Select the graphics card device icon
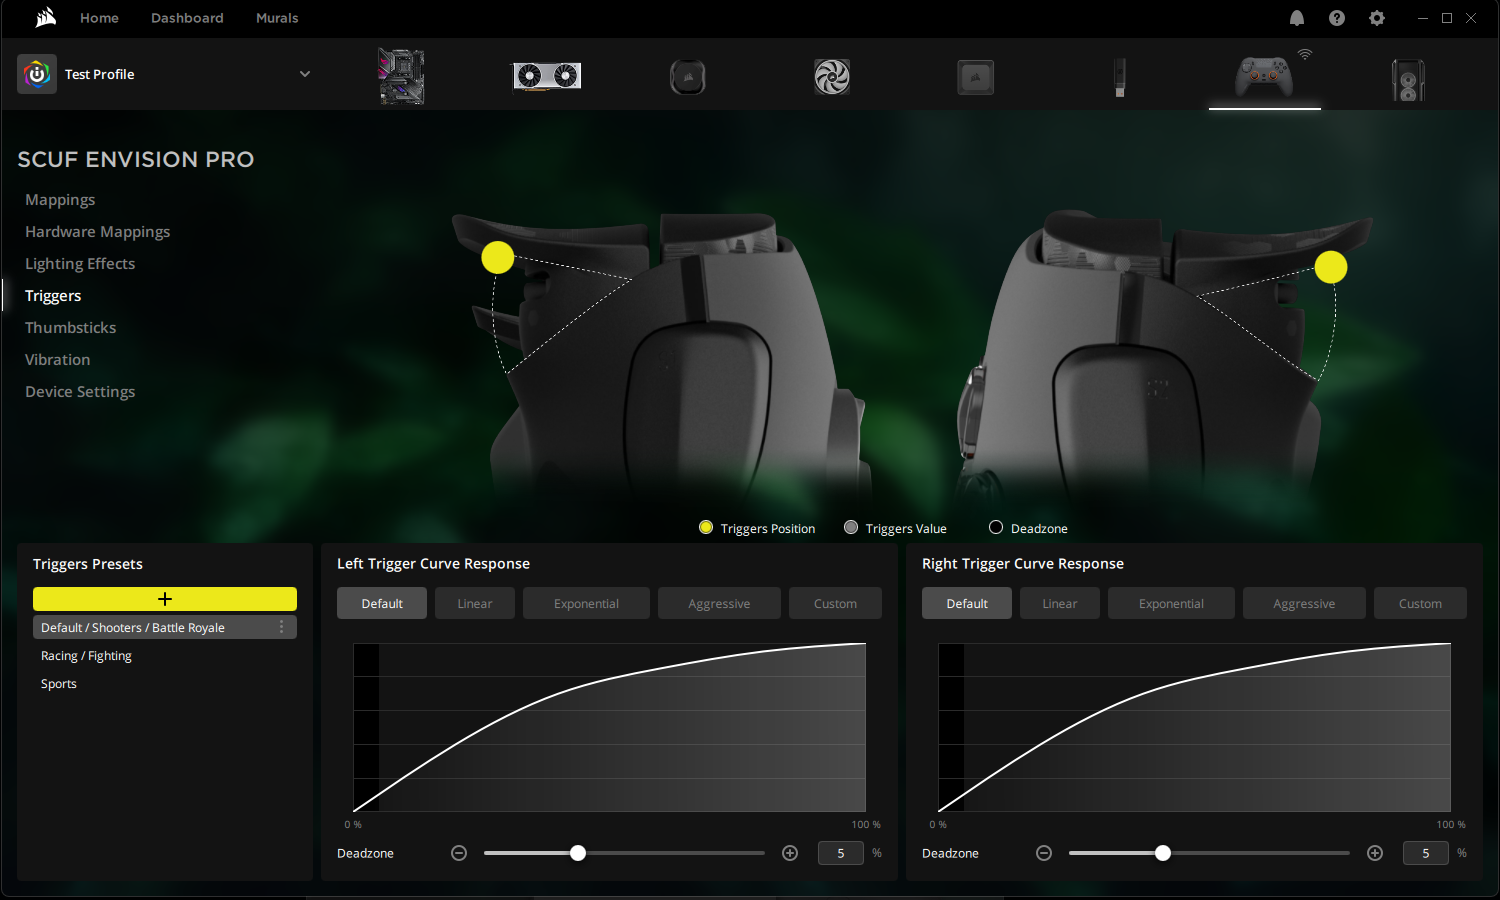 547,77
